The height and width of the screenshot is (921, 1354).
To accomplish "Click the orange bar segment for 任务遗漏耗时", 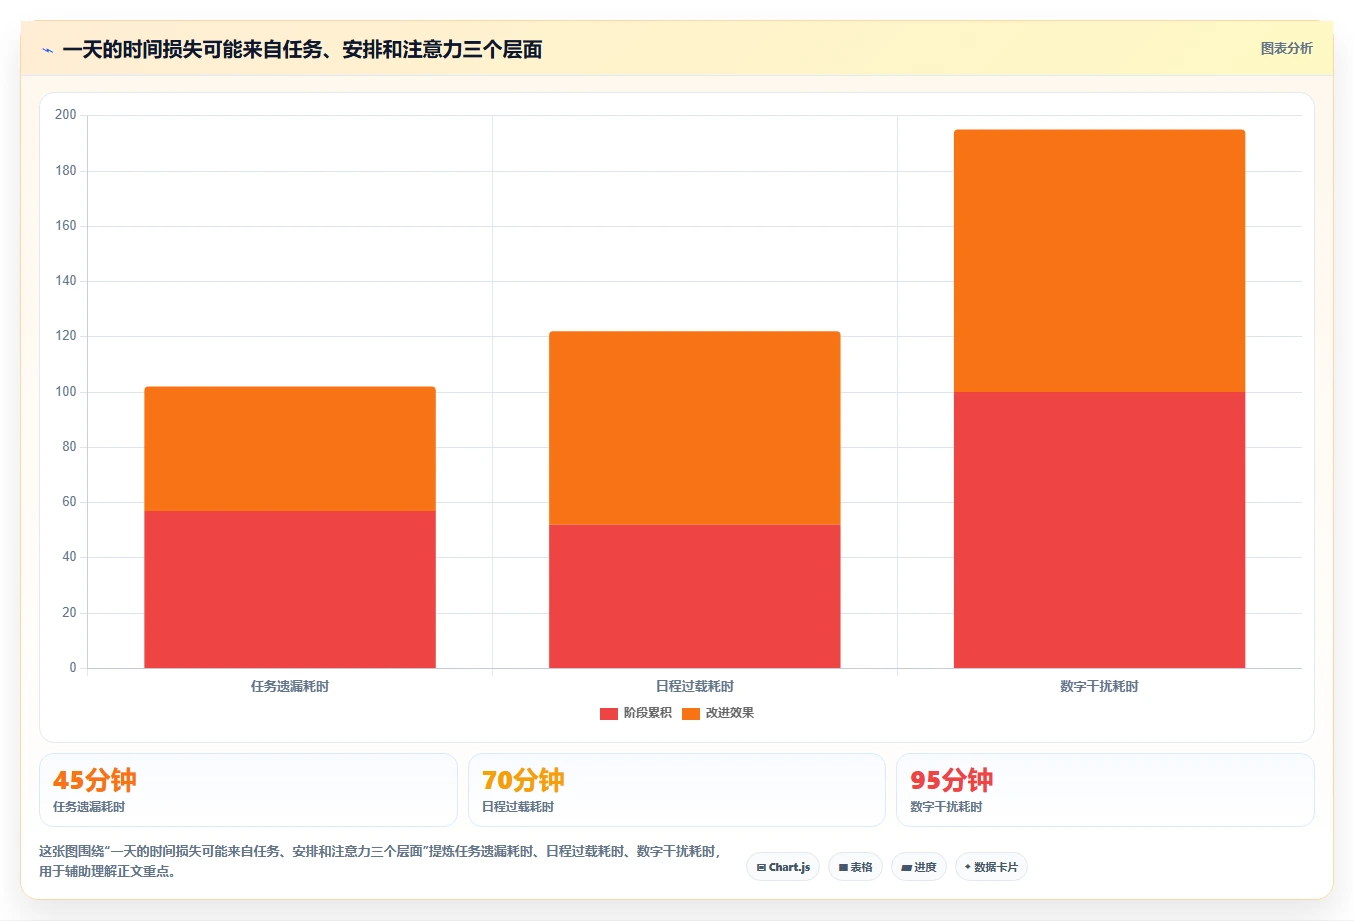I will (290, 449).
